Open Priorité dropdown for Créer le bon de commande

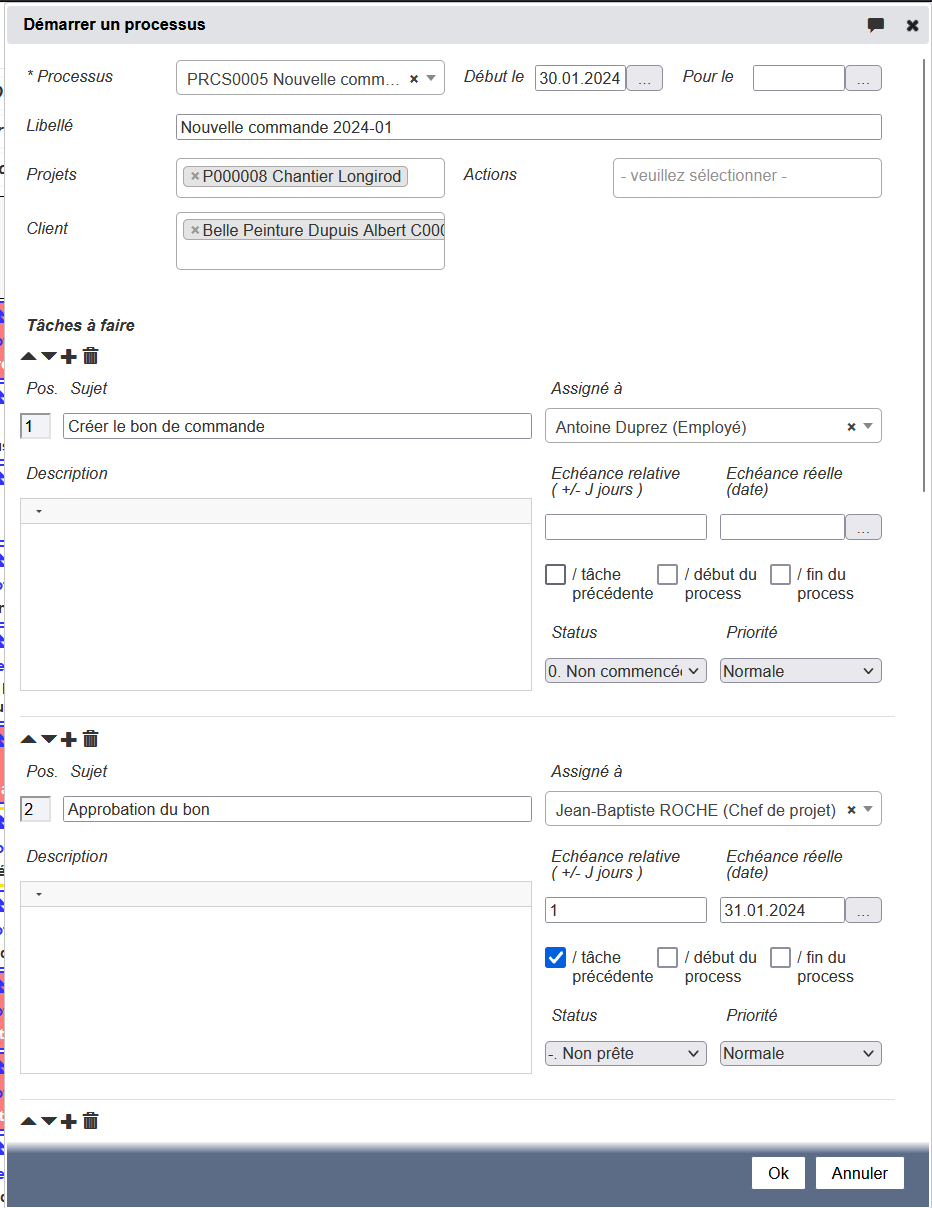800,671
